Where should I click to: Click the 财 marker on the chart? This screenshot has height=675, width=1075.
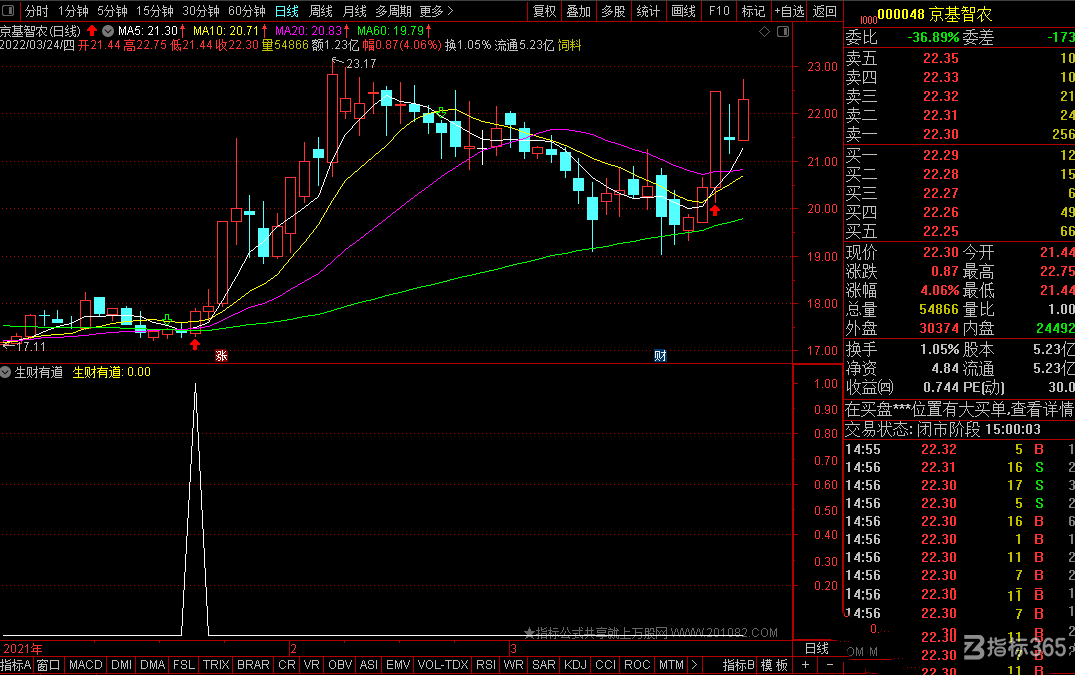[x=660, y=355]
